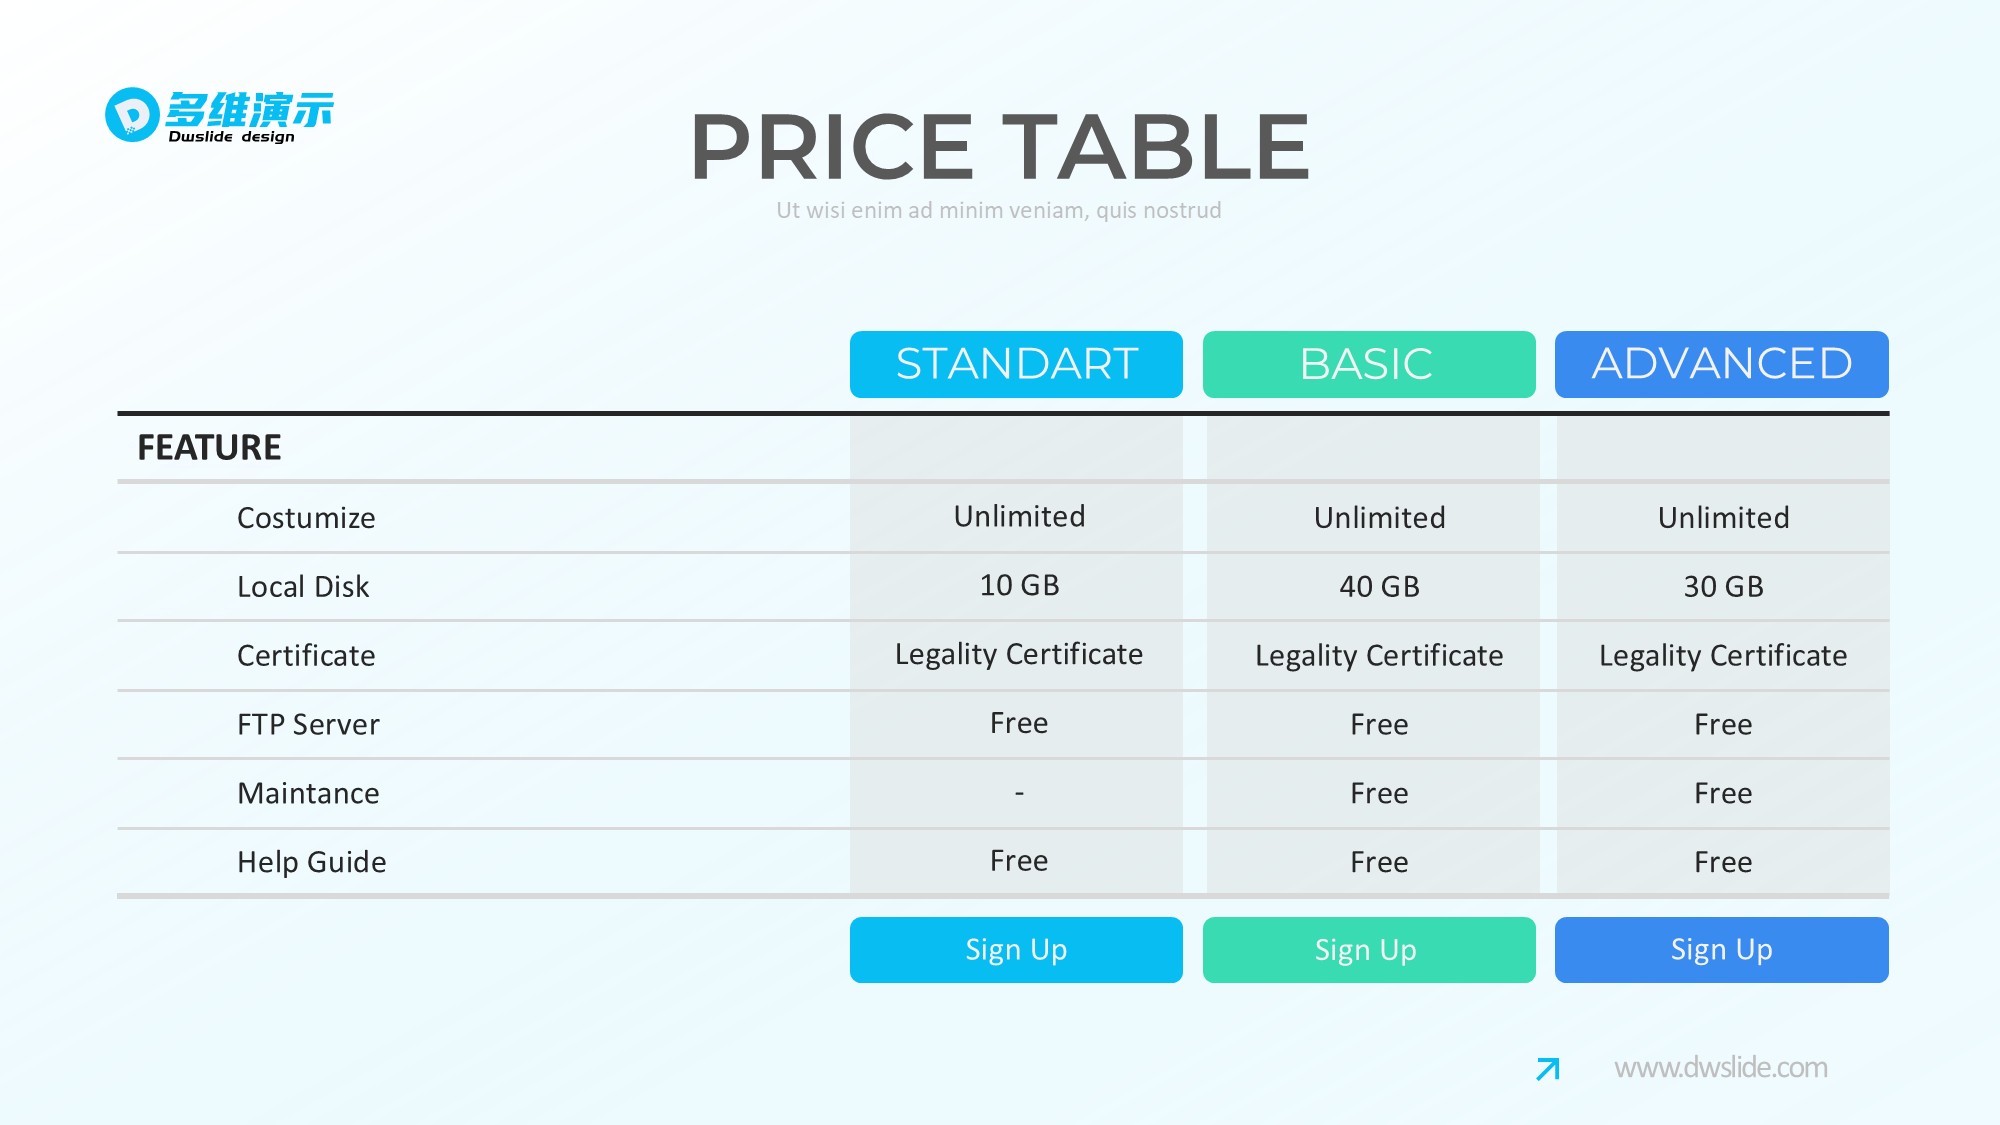Open the www.dwslide.com link

(1720, 1068)
